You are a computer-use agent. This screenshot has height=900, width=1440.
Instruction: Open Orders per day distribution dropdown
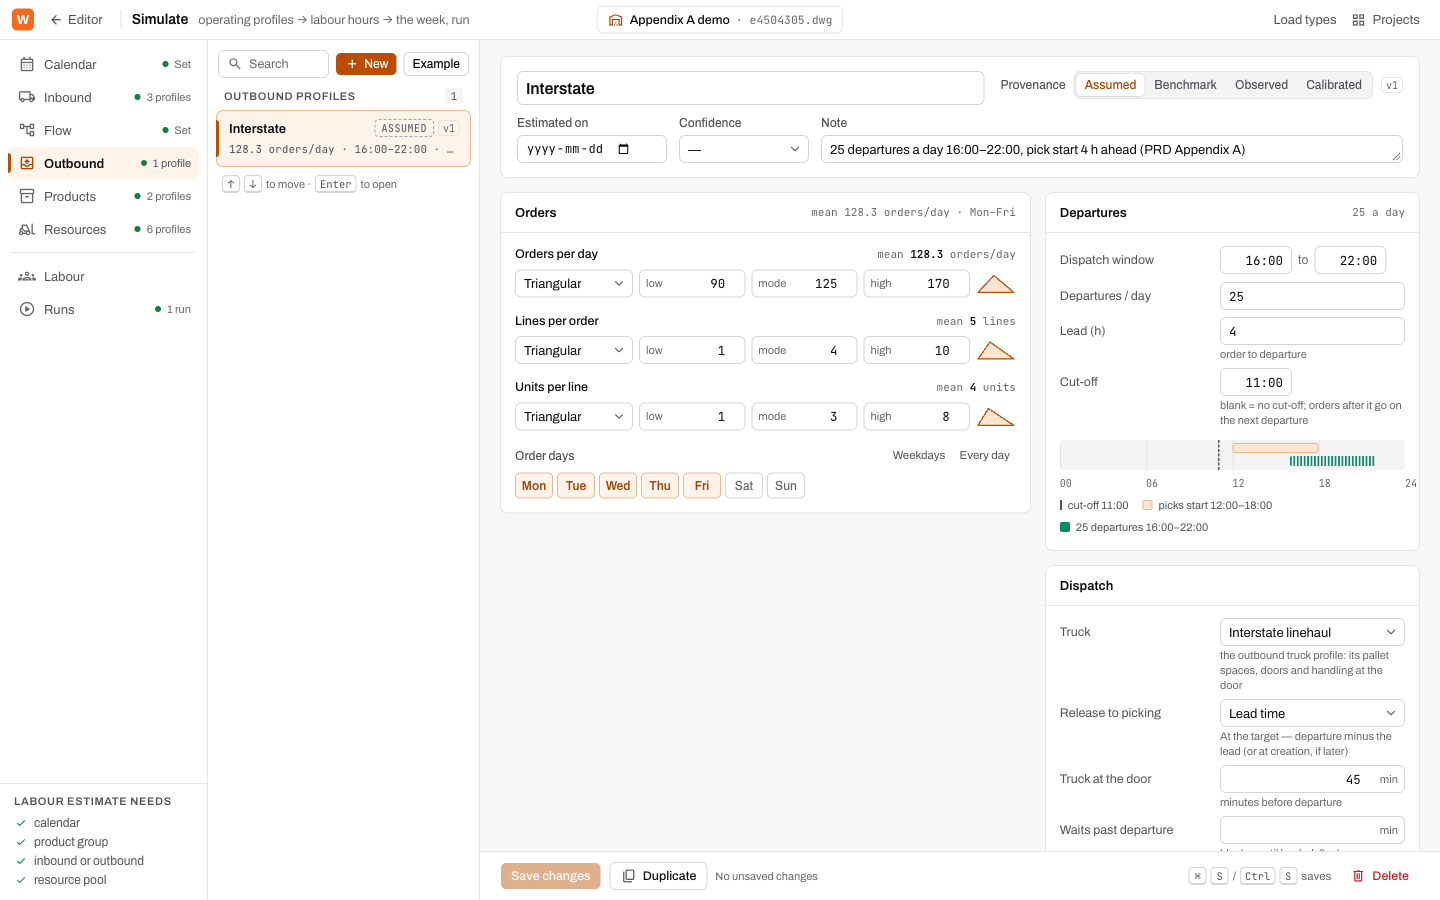(x=574, y=284)
